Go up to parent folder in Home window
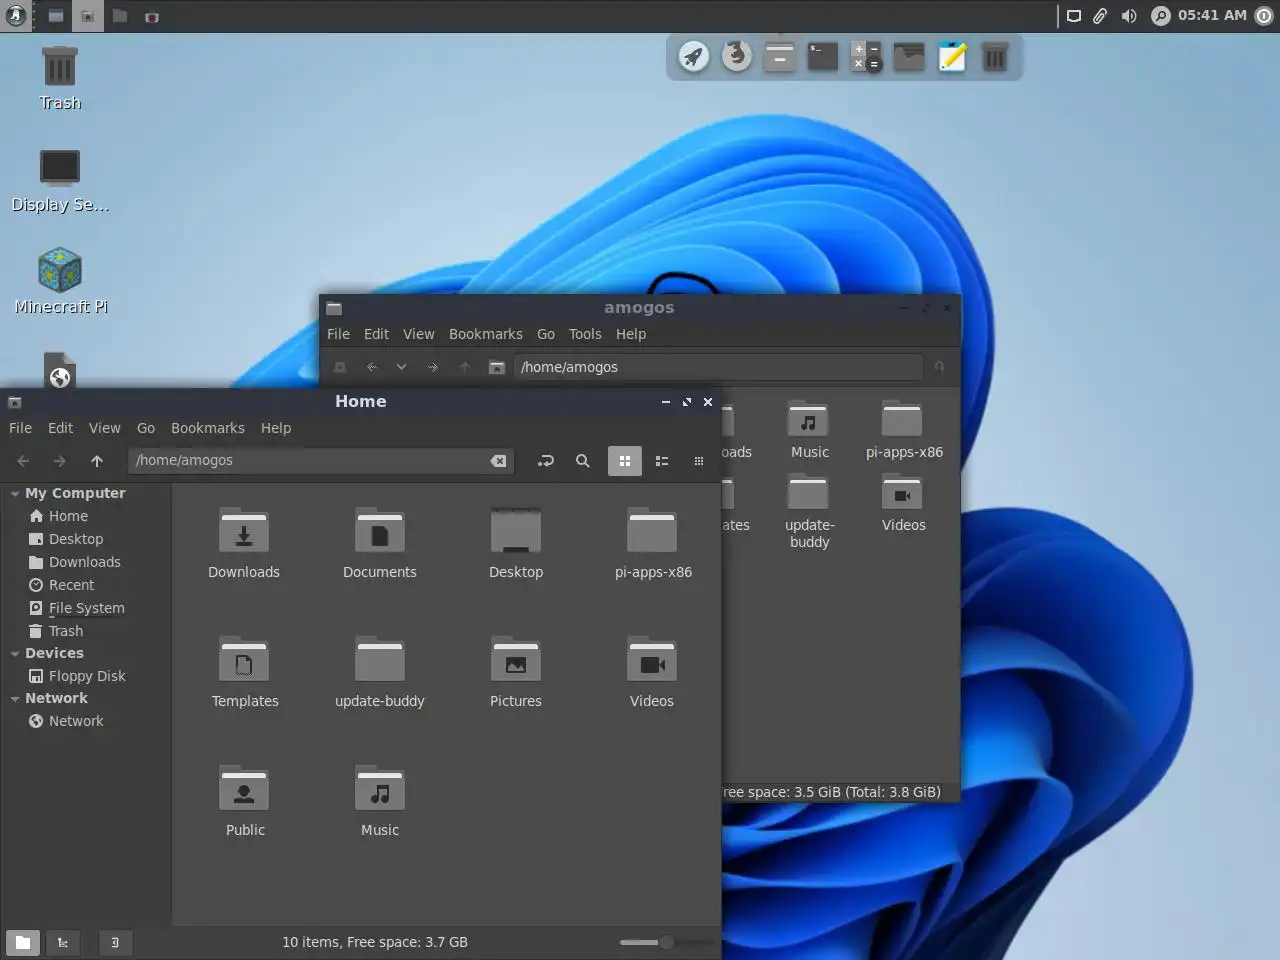Screen dimensions: 1280x960 (x=97, y=461)
